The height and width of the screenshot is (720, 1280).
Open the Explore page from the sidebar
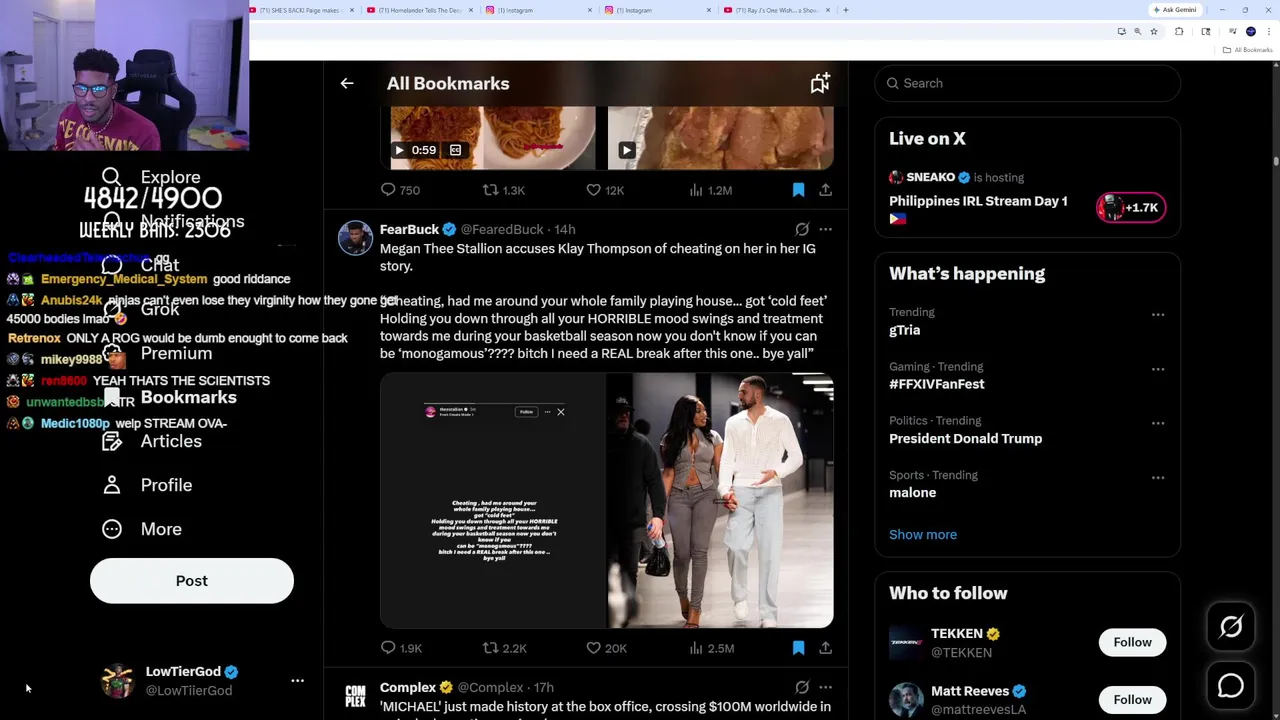(152, 177)
